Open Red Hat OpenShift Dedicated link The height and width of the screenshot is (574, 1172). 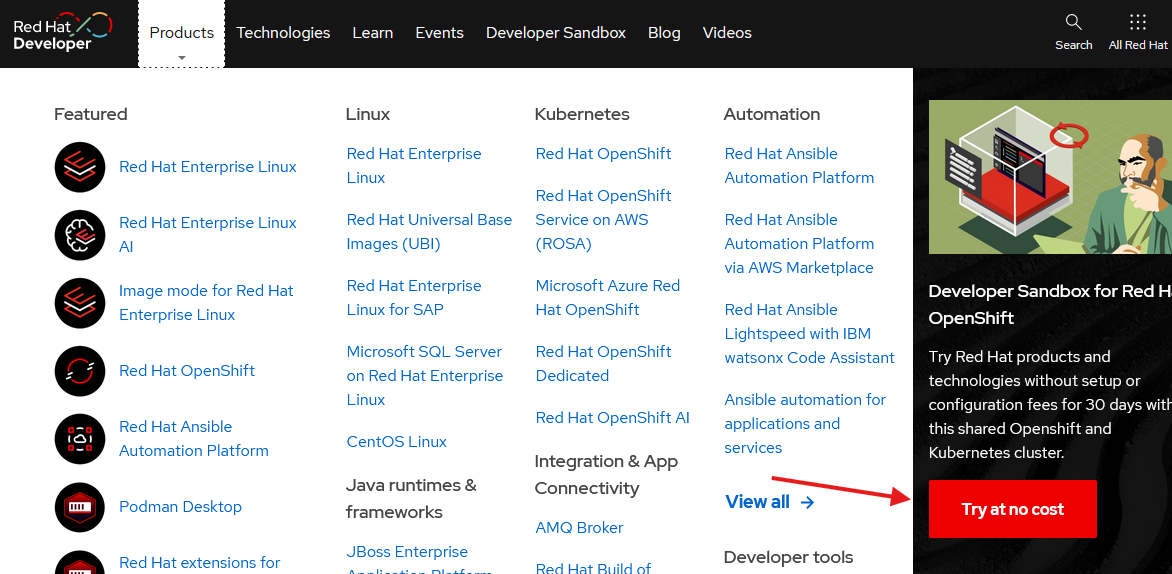[603, 363]
